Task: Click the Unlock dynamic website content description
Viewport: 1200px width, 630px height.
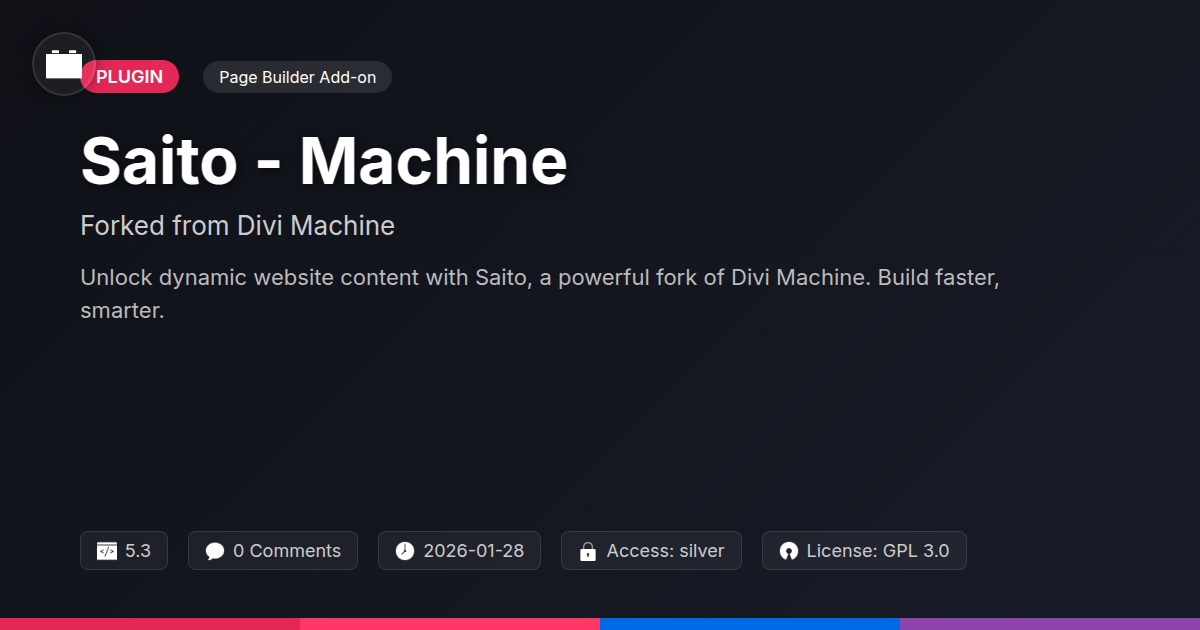Action: click(x=540, y=294)
